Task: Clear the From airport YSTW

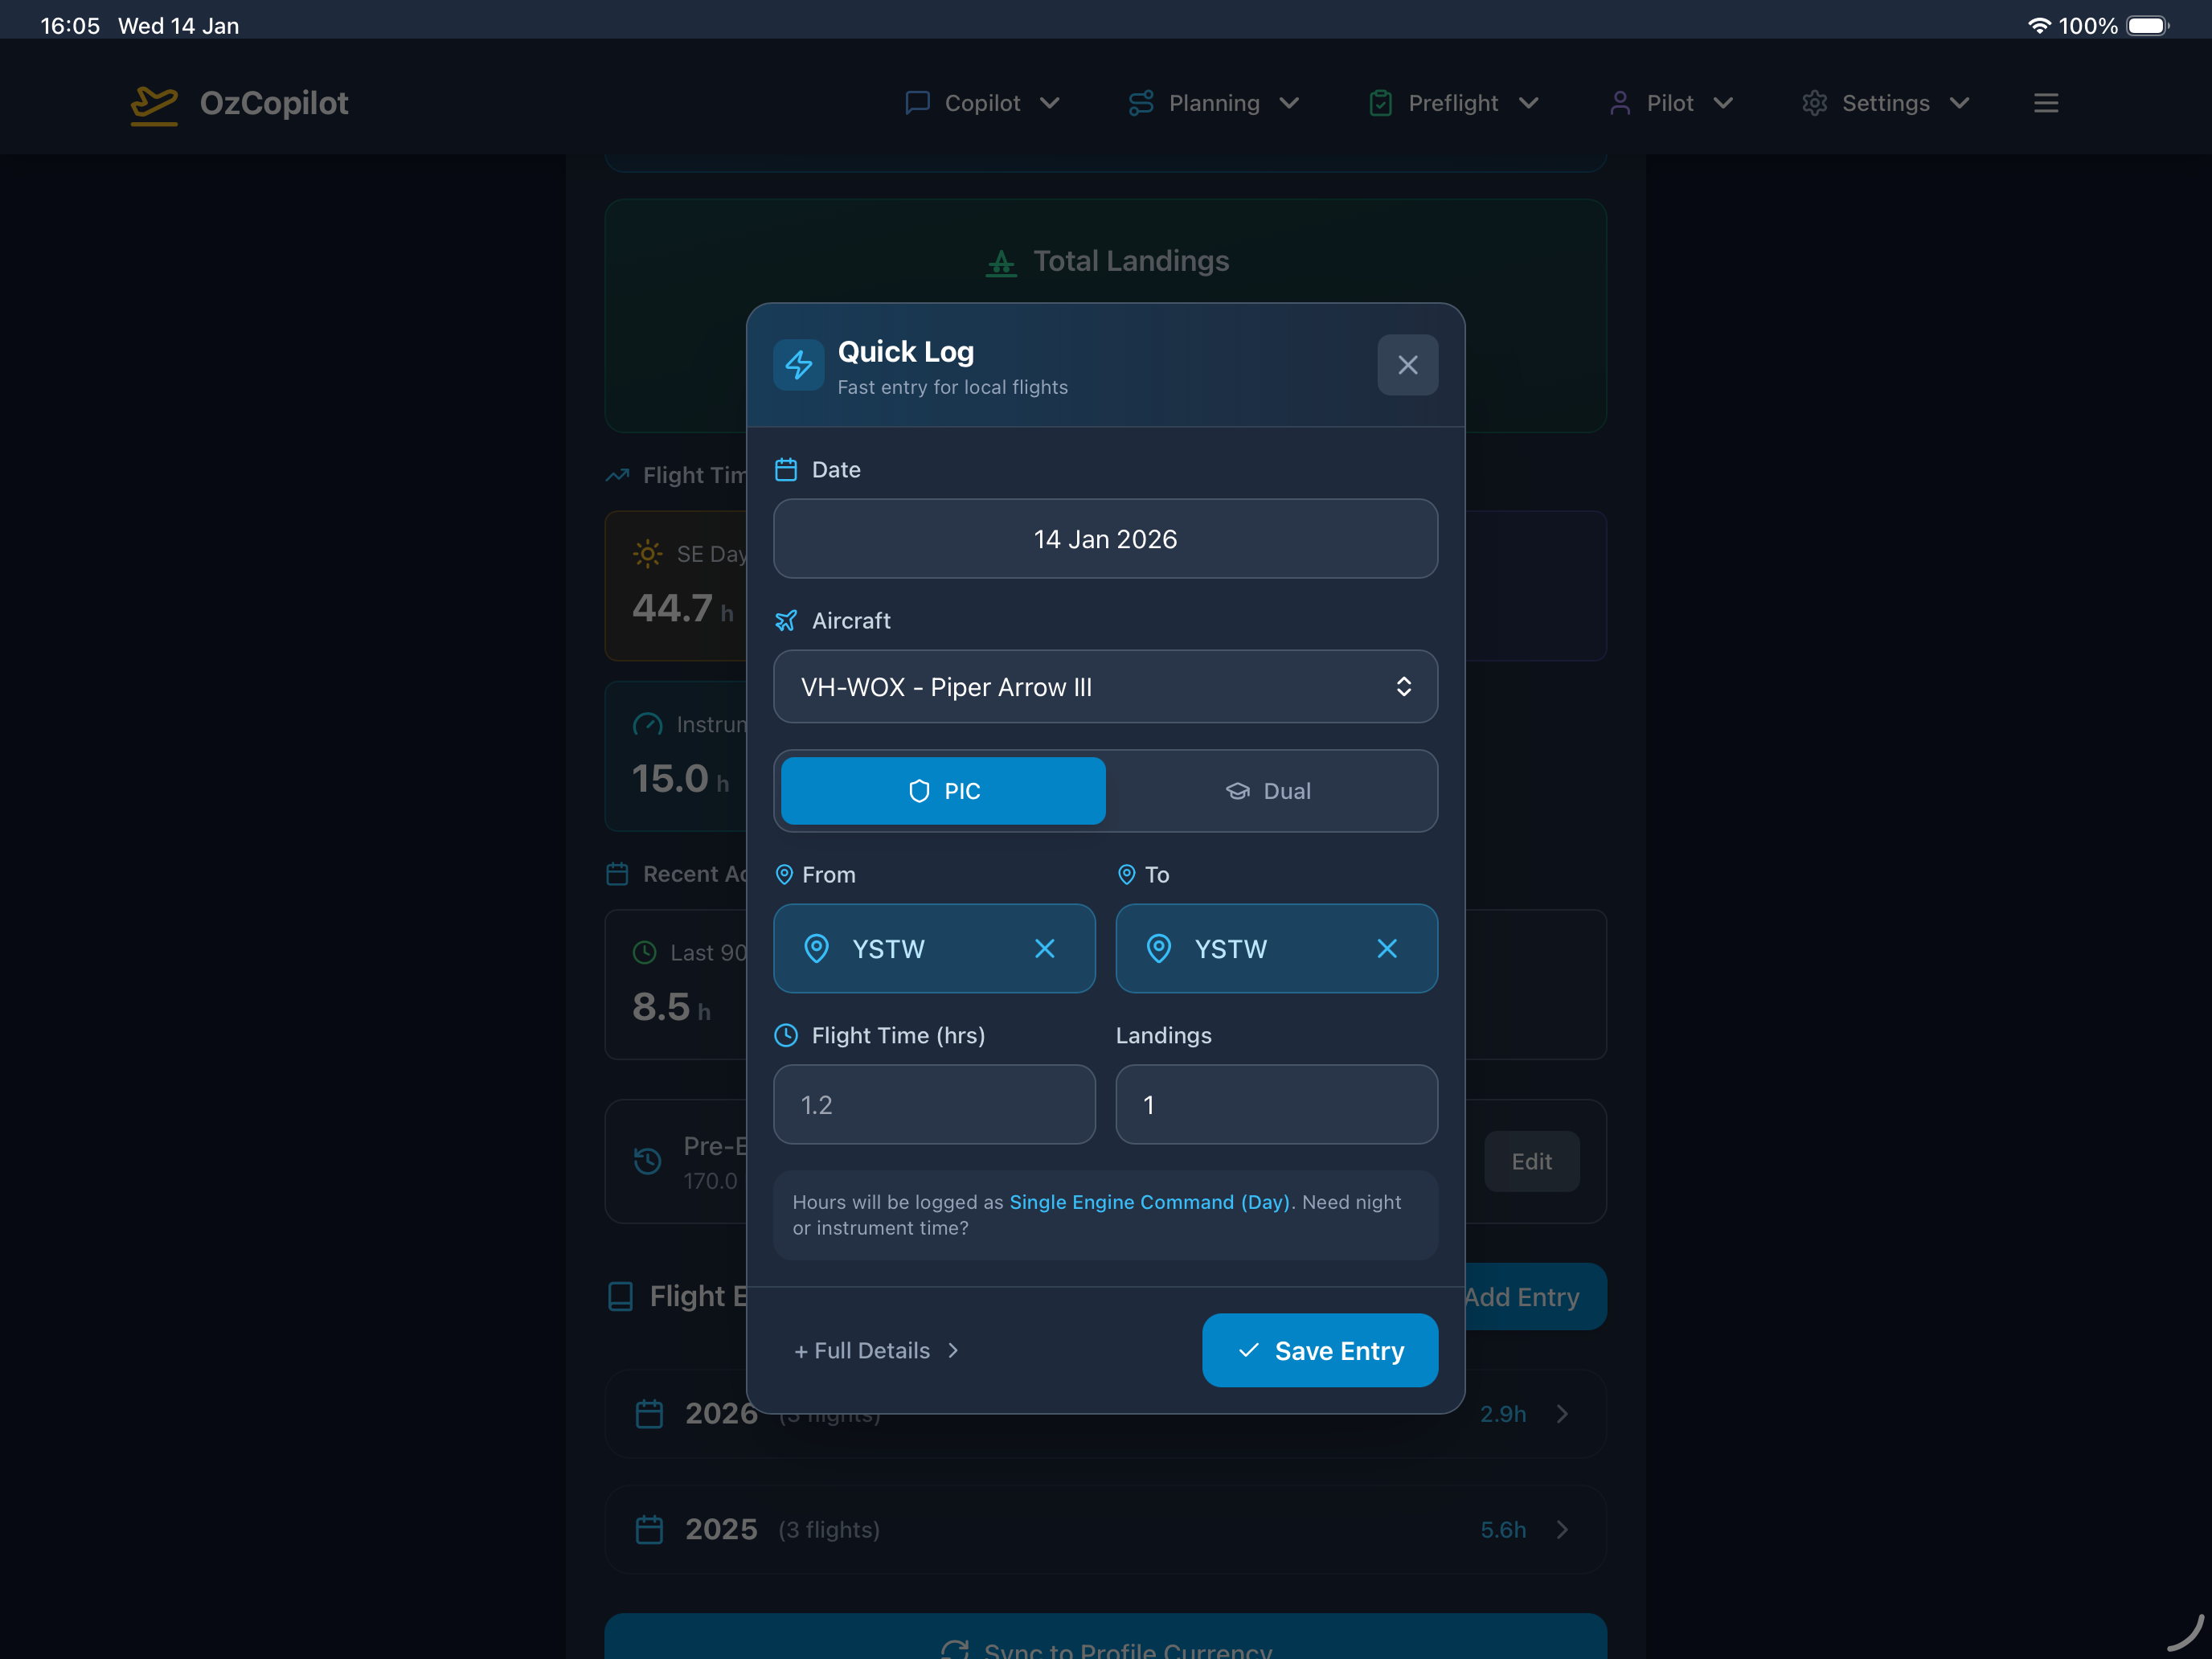Action: [1044, 948]
